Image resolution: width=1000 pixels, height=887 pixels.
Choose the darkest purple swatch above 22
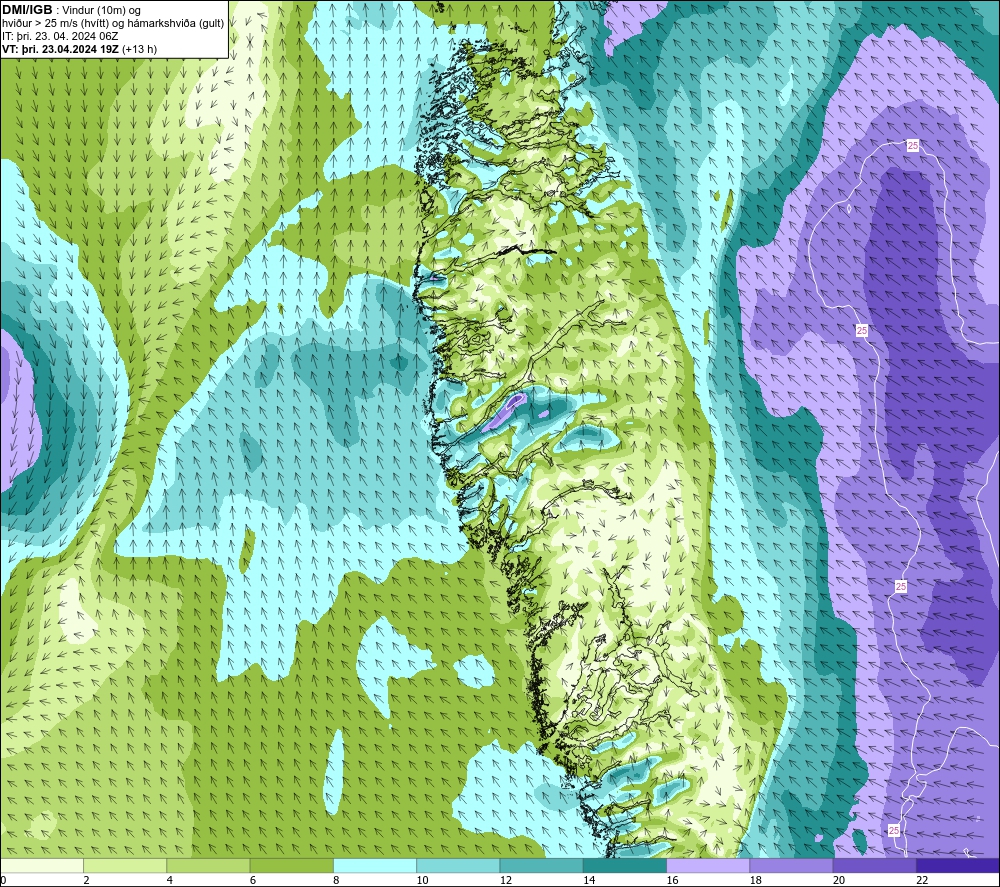point(958,865)
